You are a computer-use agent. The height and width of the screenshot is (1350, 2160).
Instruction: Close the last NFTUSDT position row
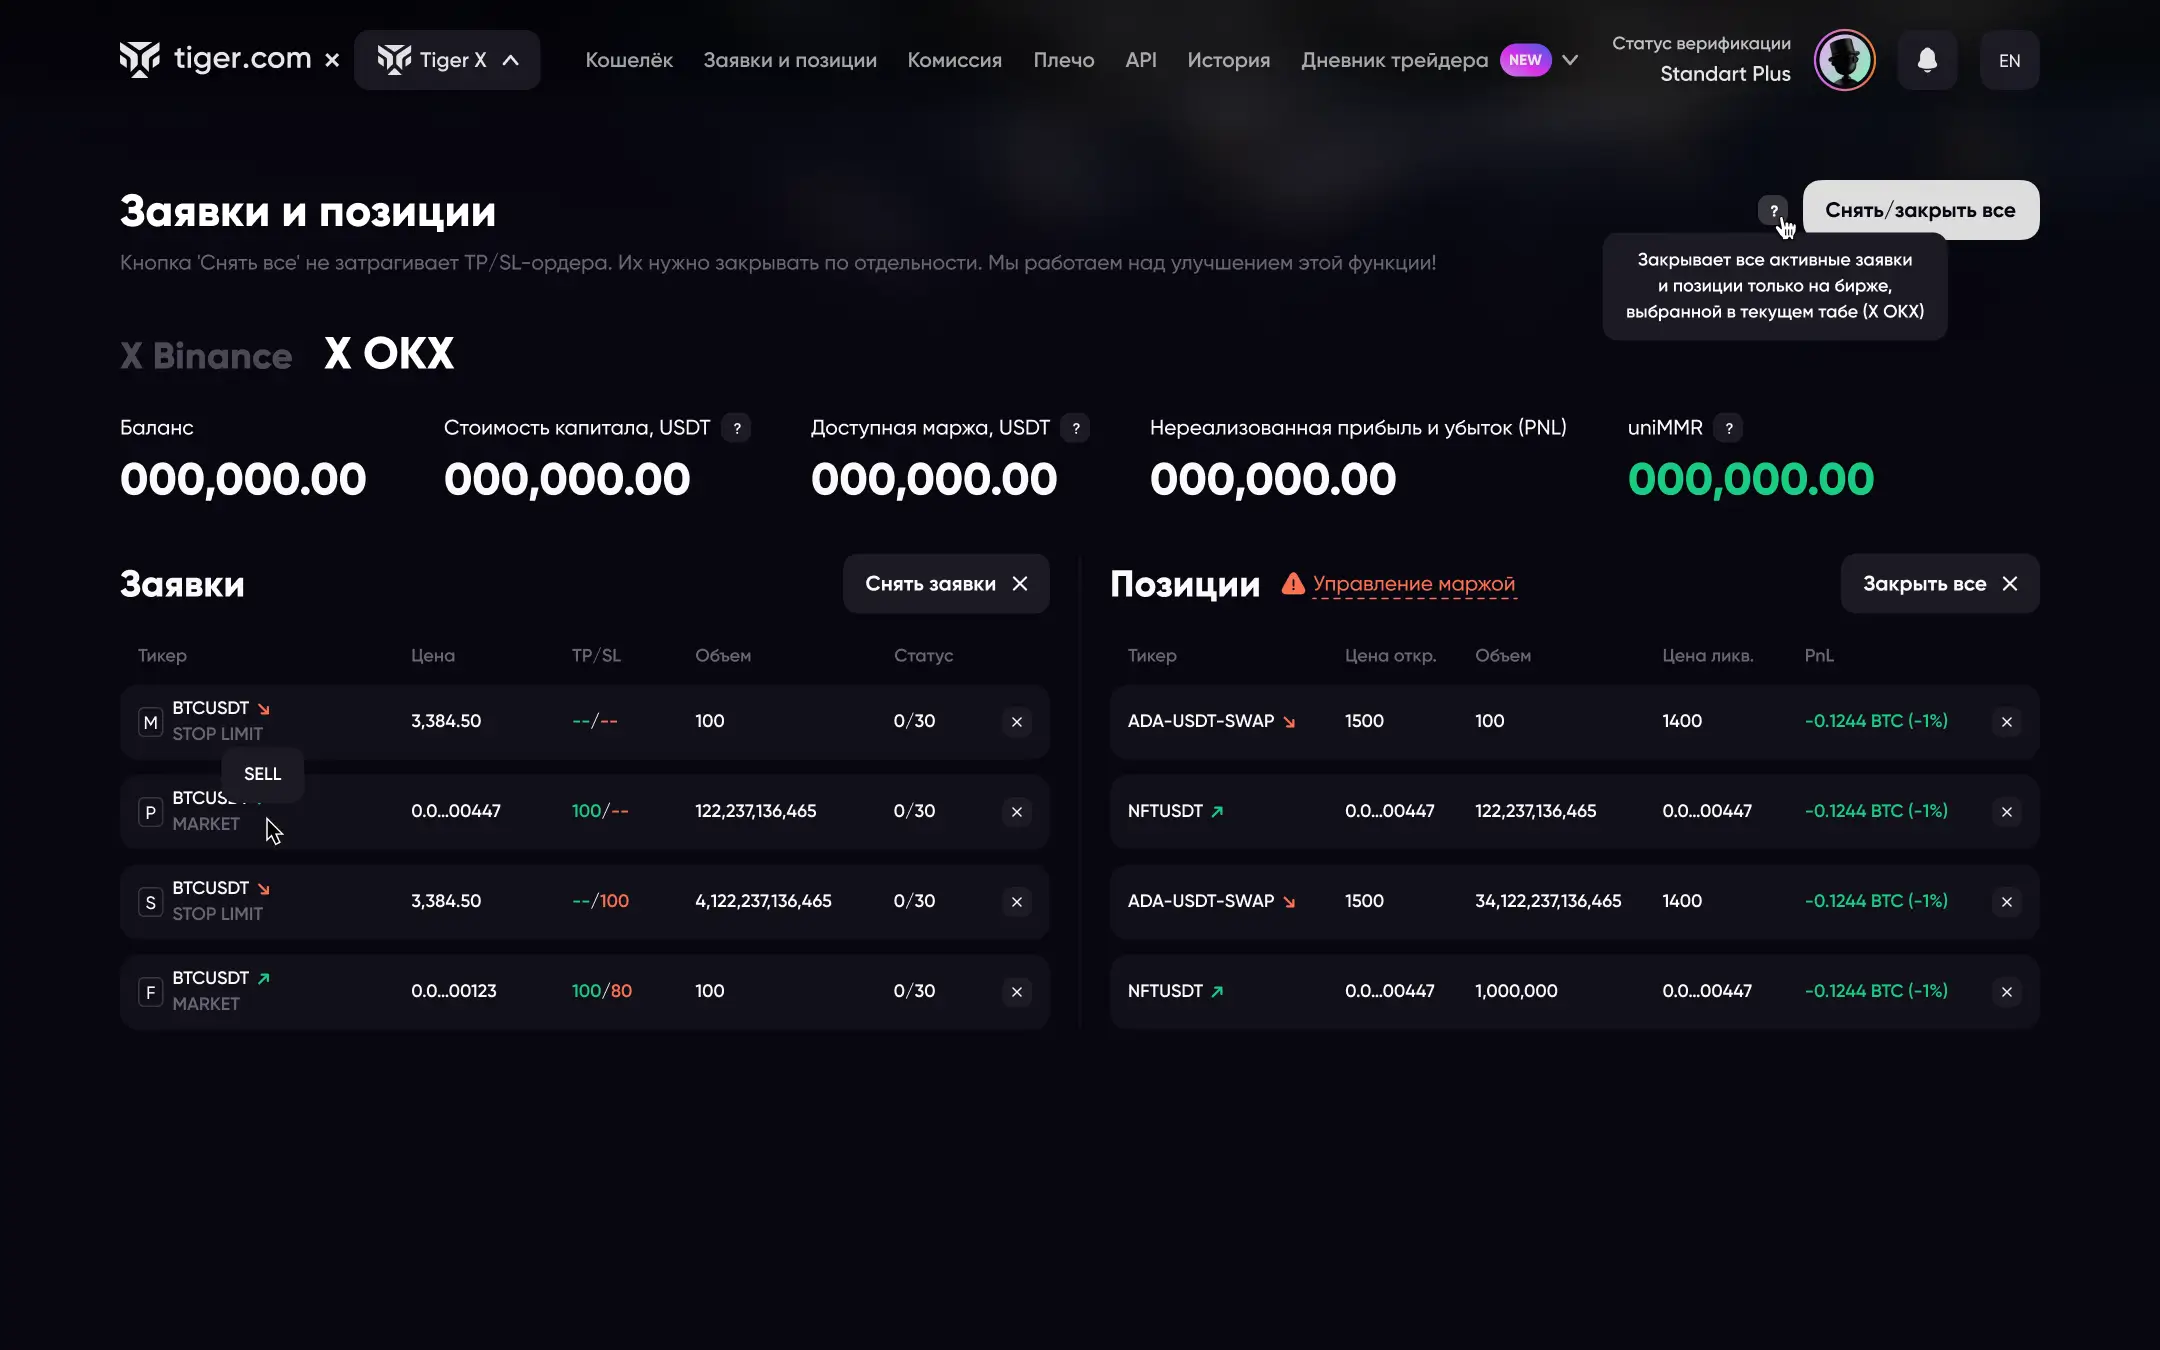(2006, 992)
